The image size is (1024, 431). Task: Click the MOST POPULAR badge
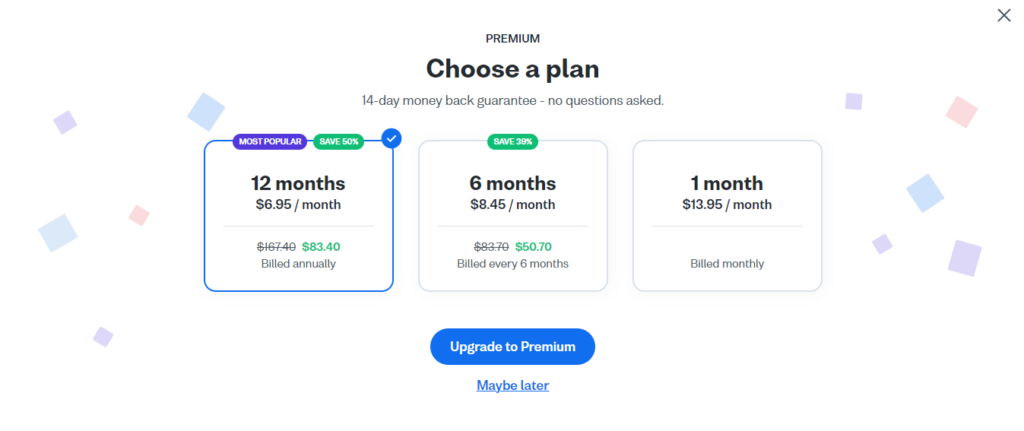270,141
